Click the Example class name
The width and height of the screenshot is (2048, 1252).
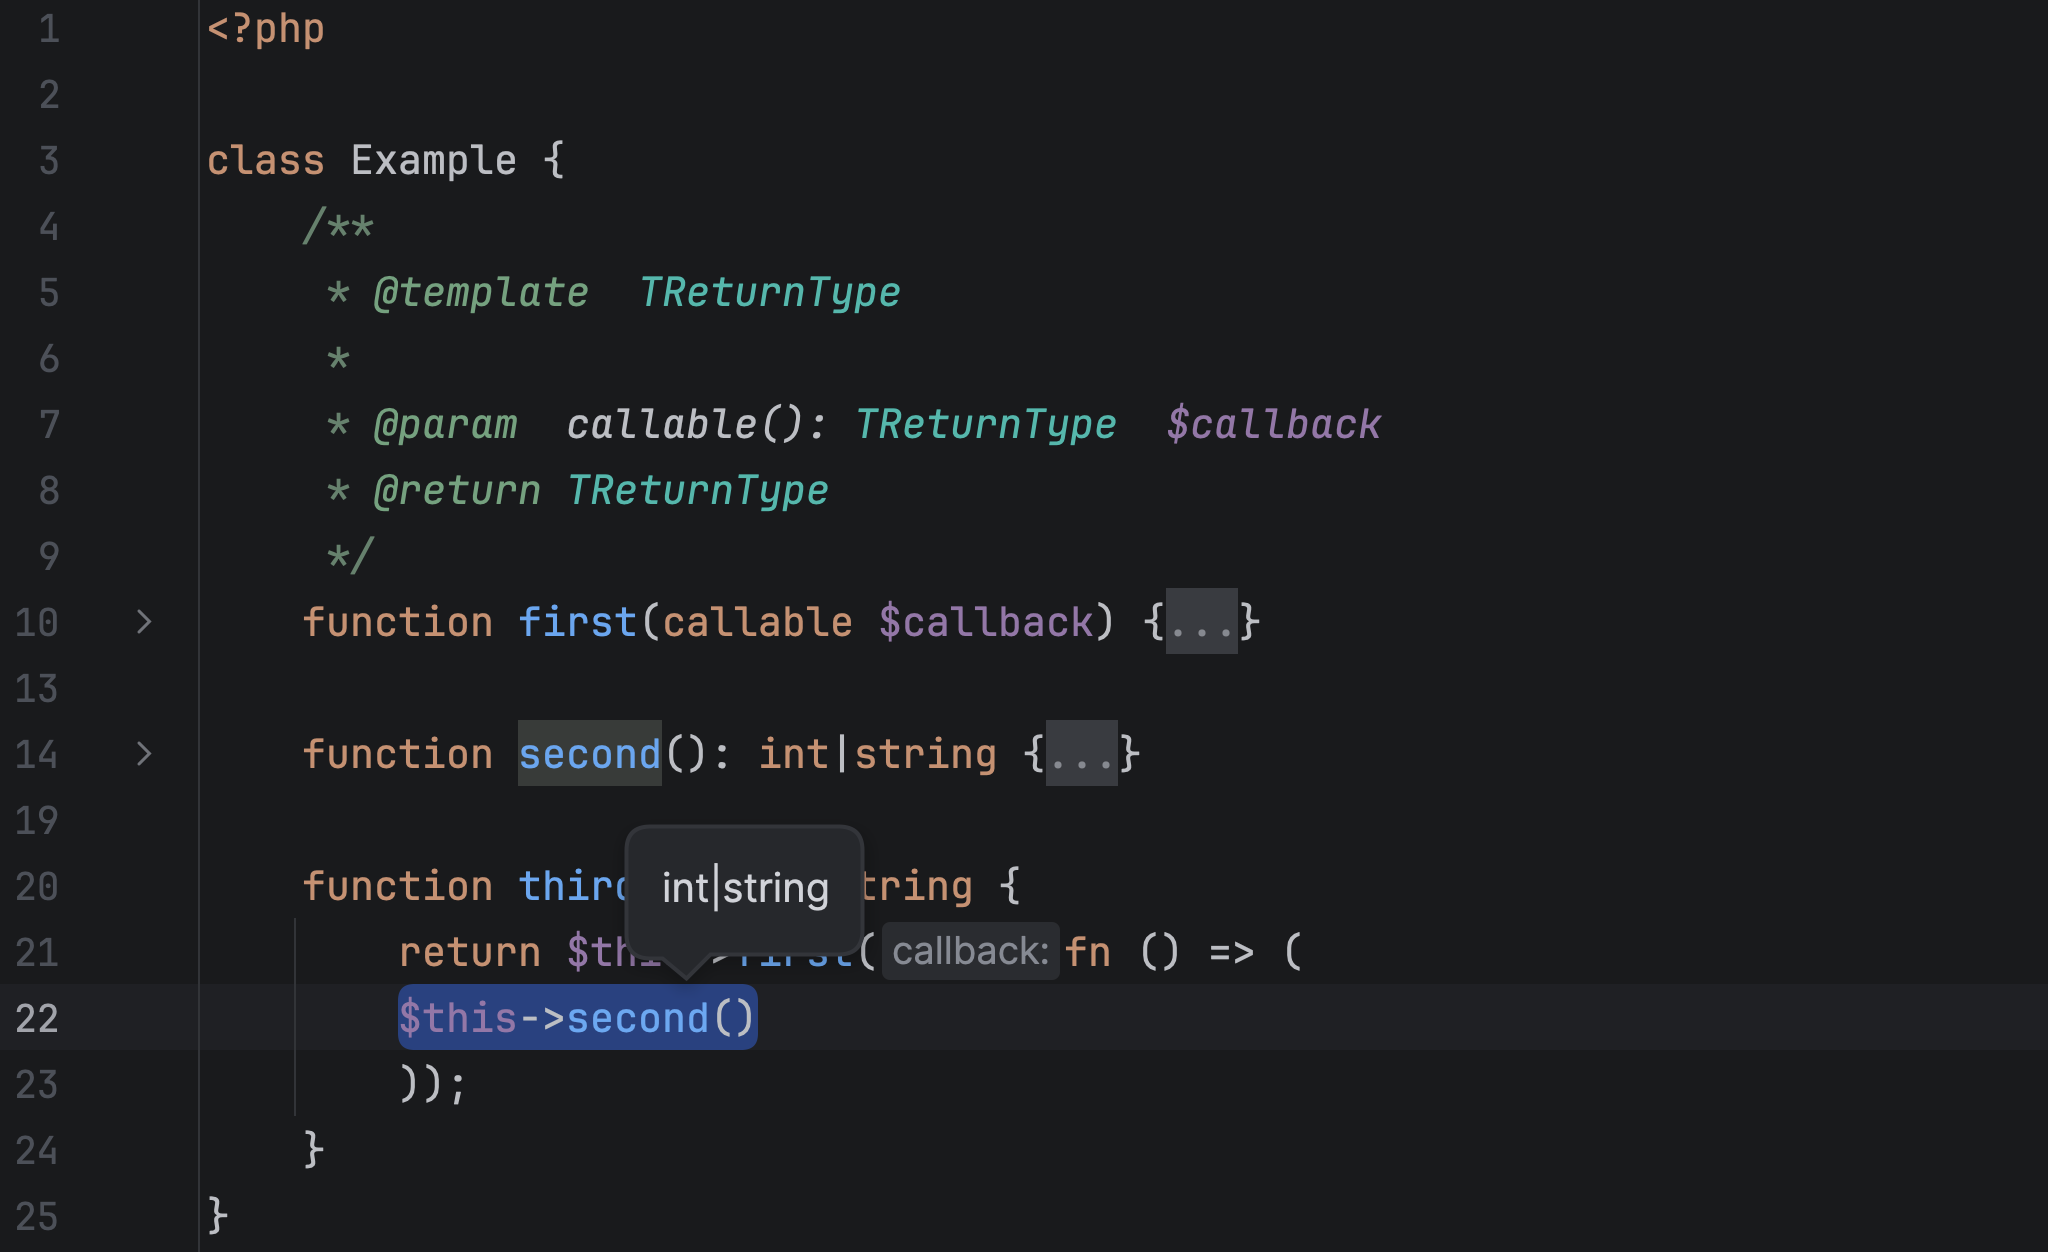click(433, 160)
